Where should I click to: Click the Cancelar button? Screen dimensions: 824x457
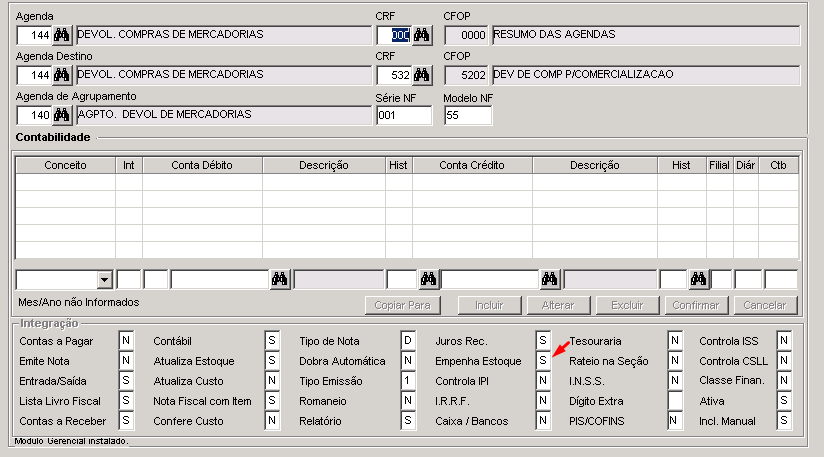tap(765, 305)
